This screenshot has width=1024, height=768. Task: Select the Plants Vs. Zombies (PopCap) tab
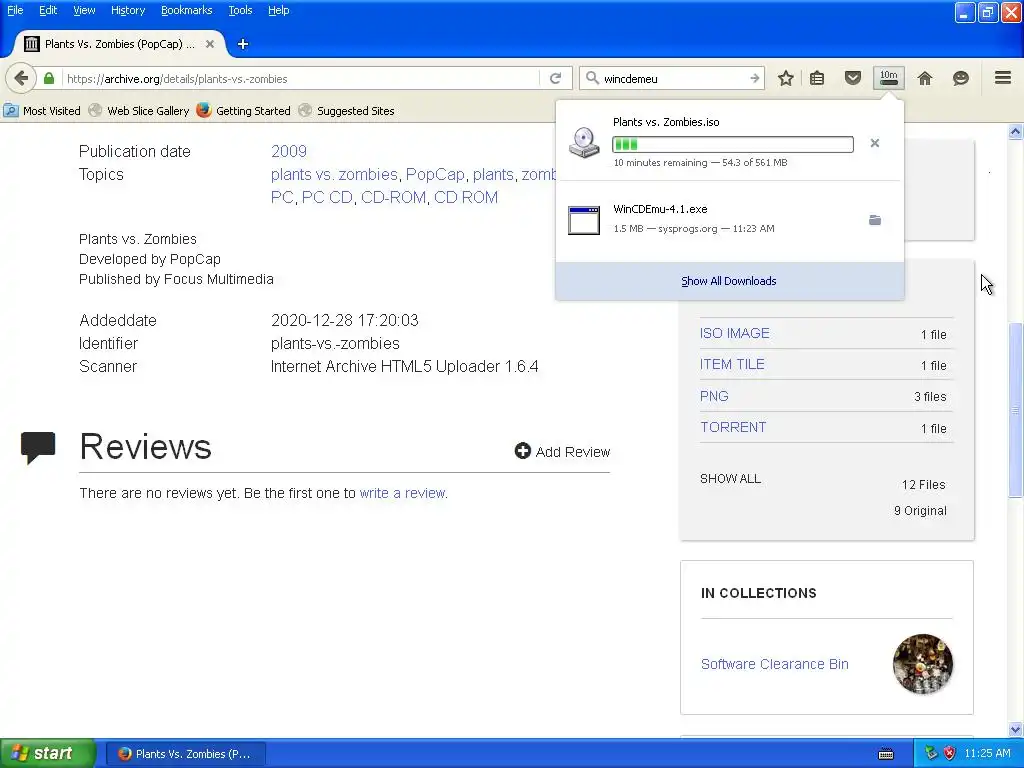pos(119,44)
